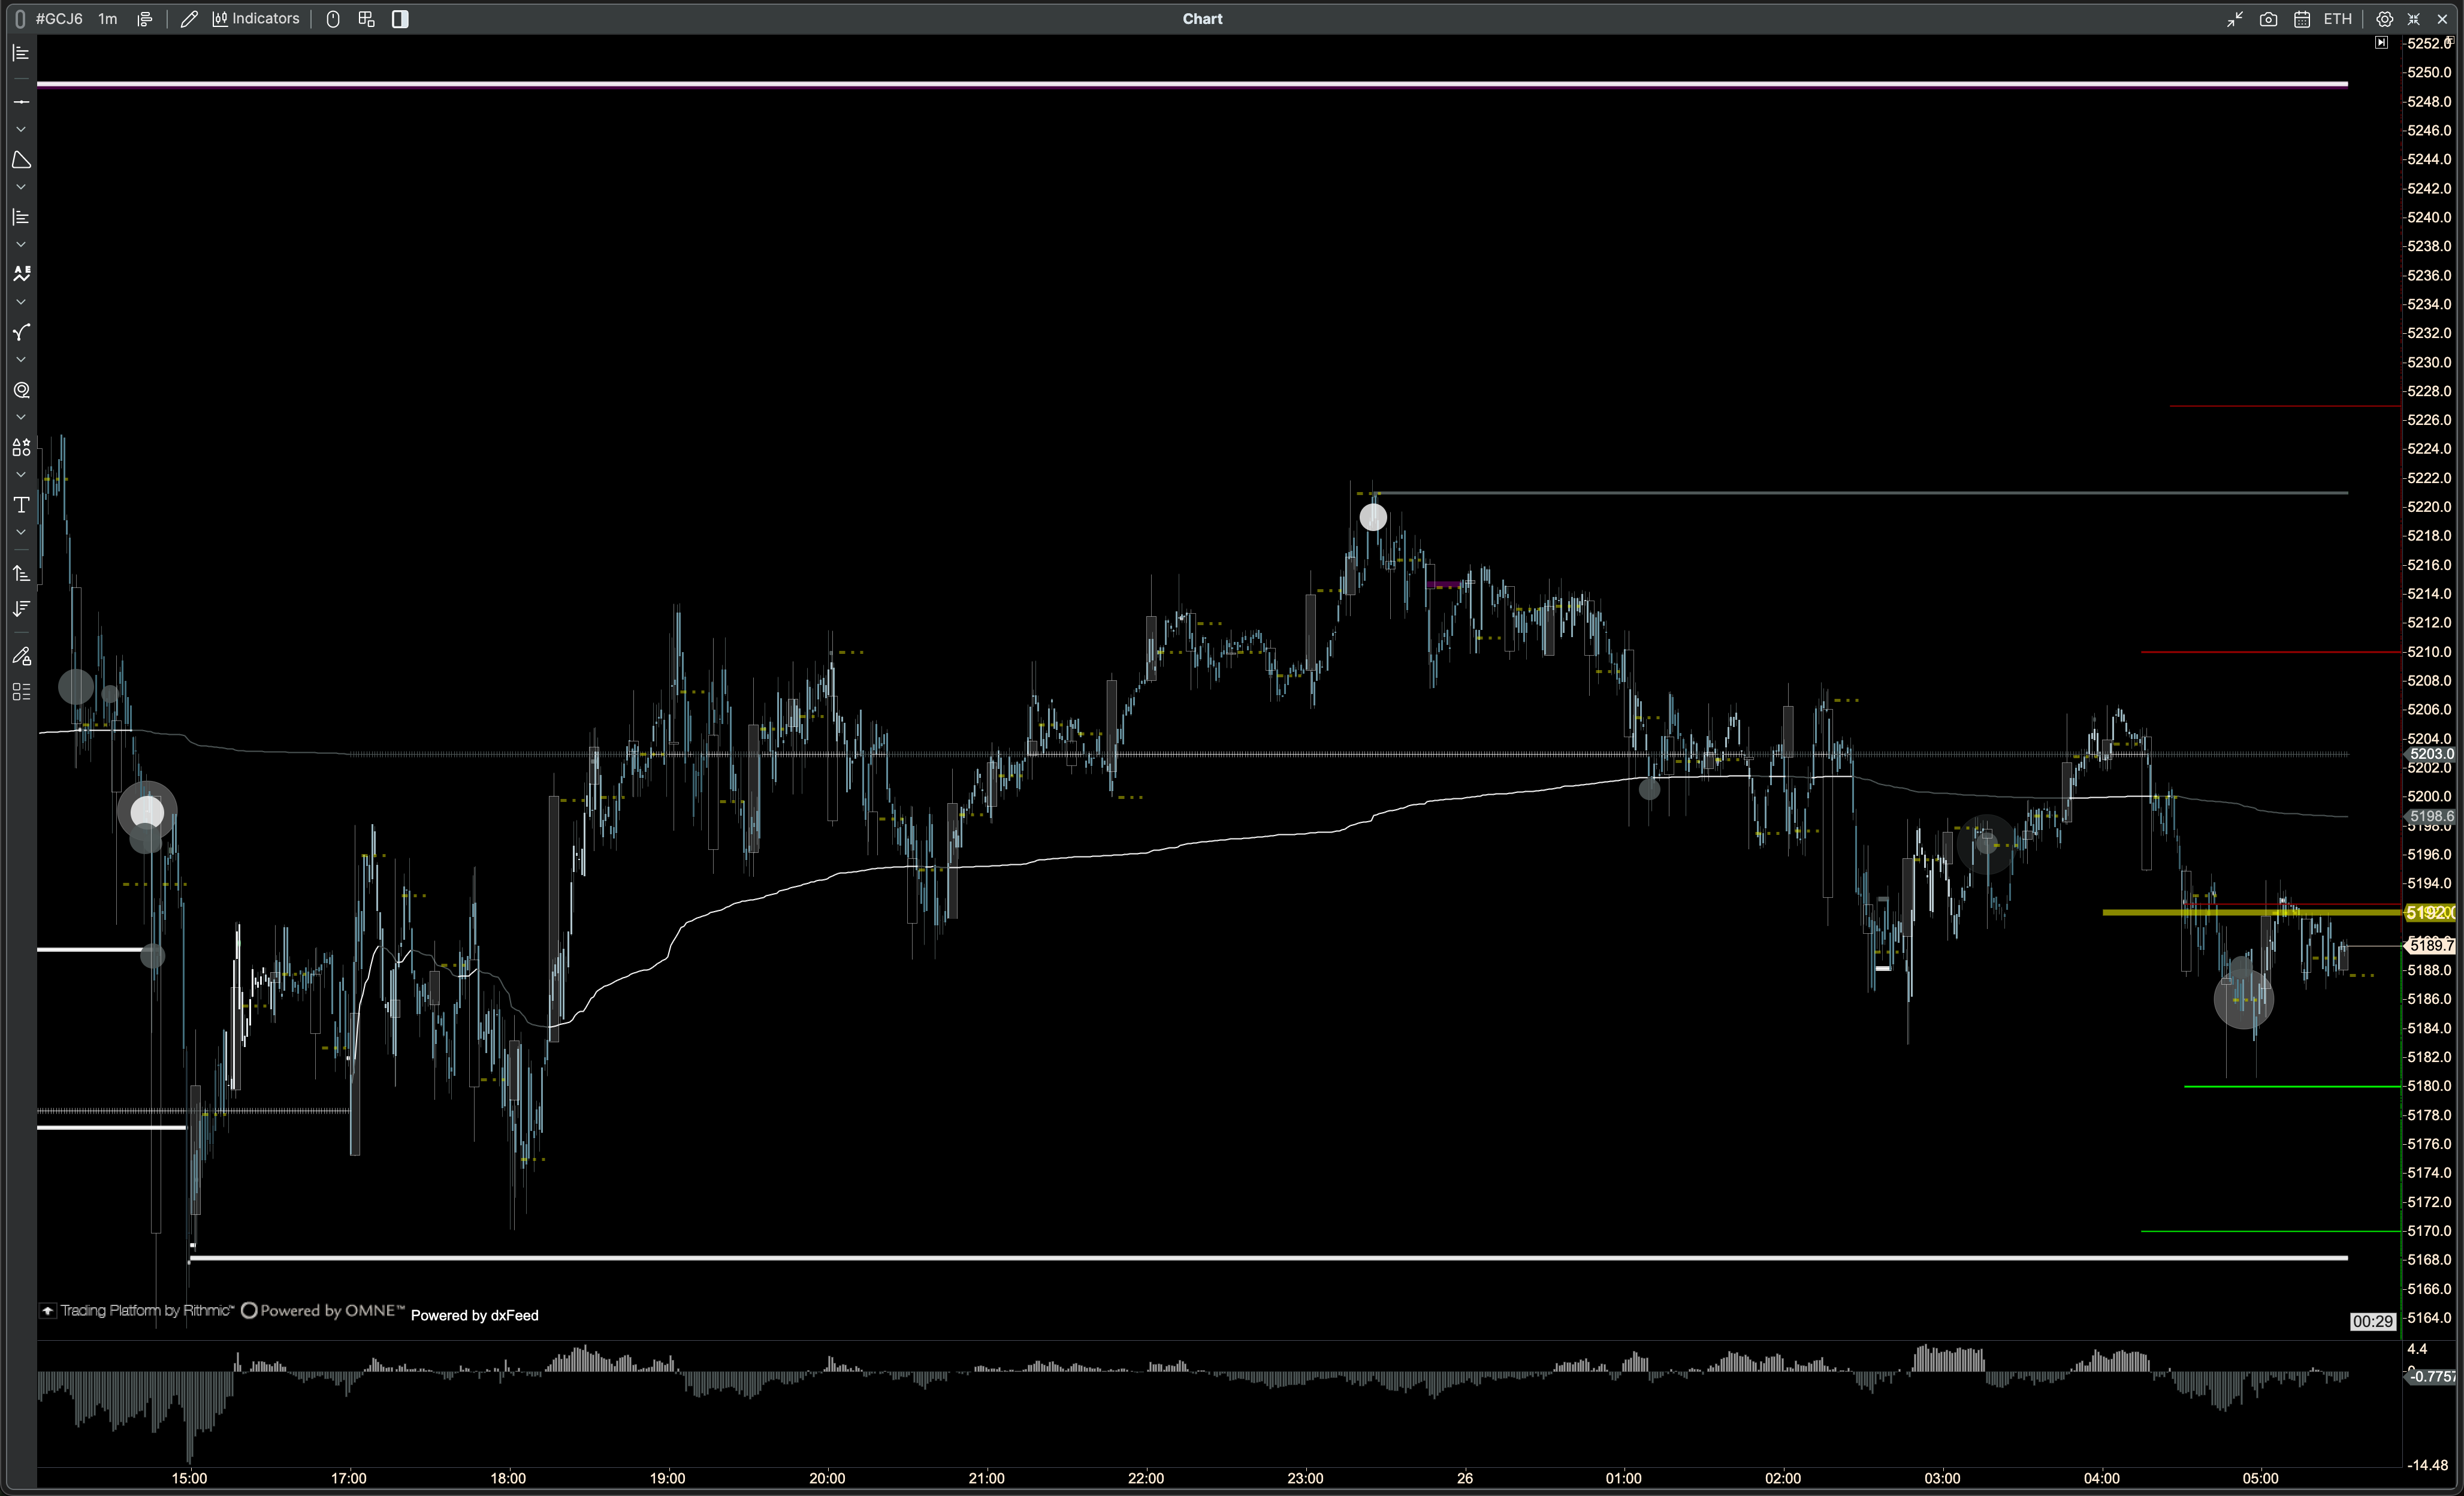Take chart screenshot with camera icon
Image resolution: width=2464 pixels, height=1496 pixels.
pos(2268,19)
